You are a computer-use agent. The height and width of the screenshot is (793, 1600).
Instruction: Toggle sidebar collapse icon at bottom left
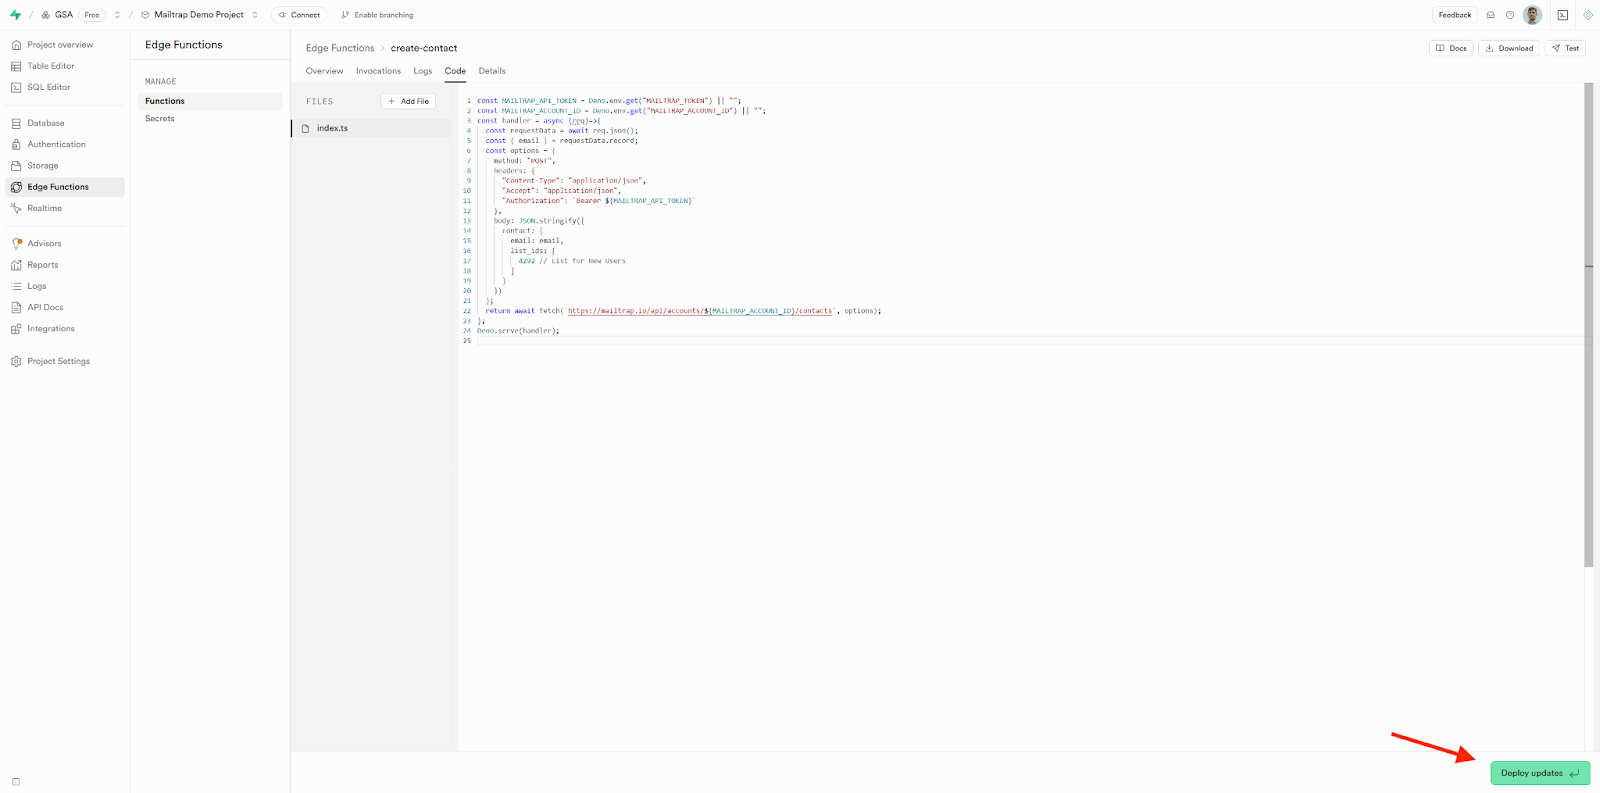pyautogui.click(x=16, y=781)
